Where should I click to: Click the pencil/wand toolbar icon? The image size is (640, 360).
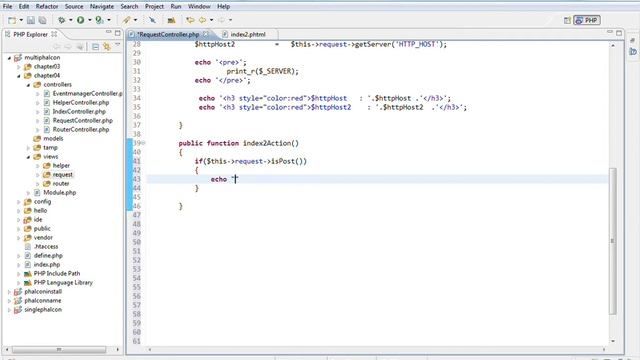click(127, 20)
